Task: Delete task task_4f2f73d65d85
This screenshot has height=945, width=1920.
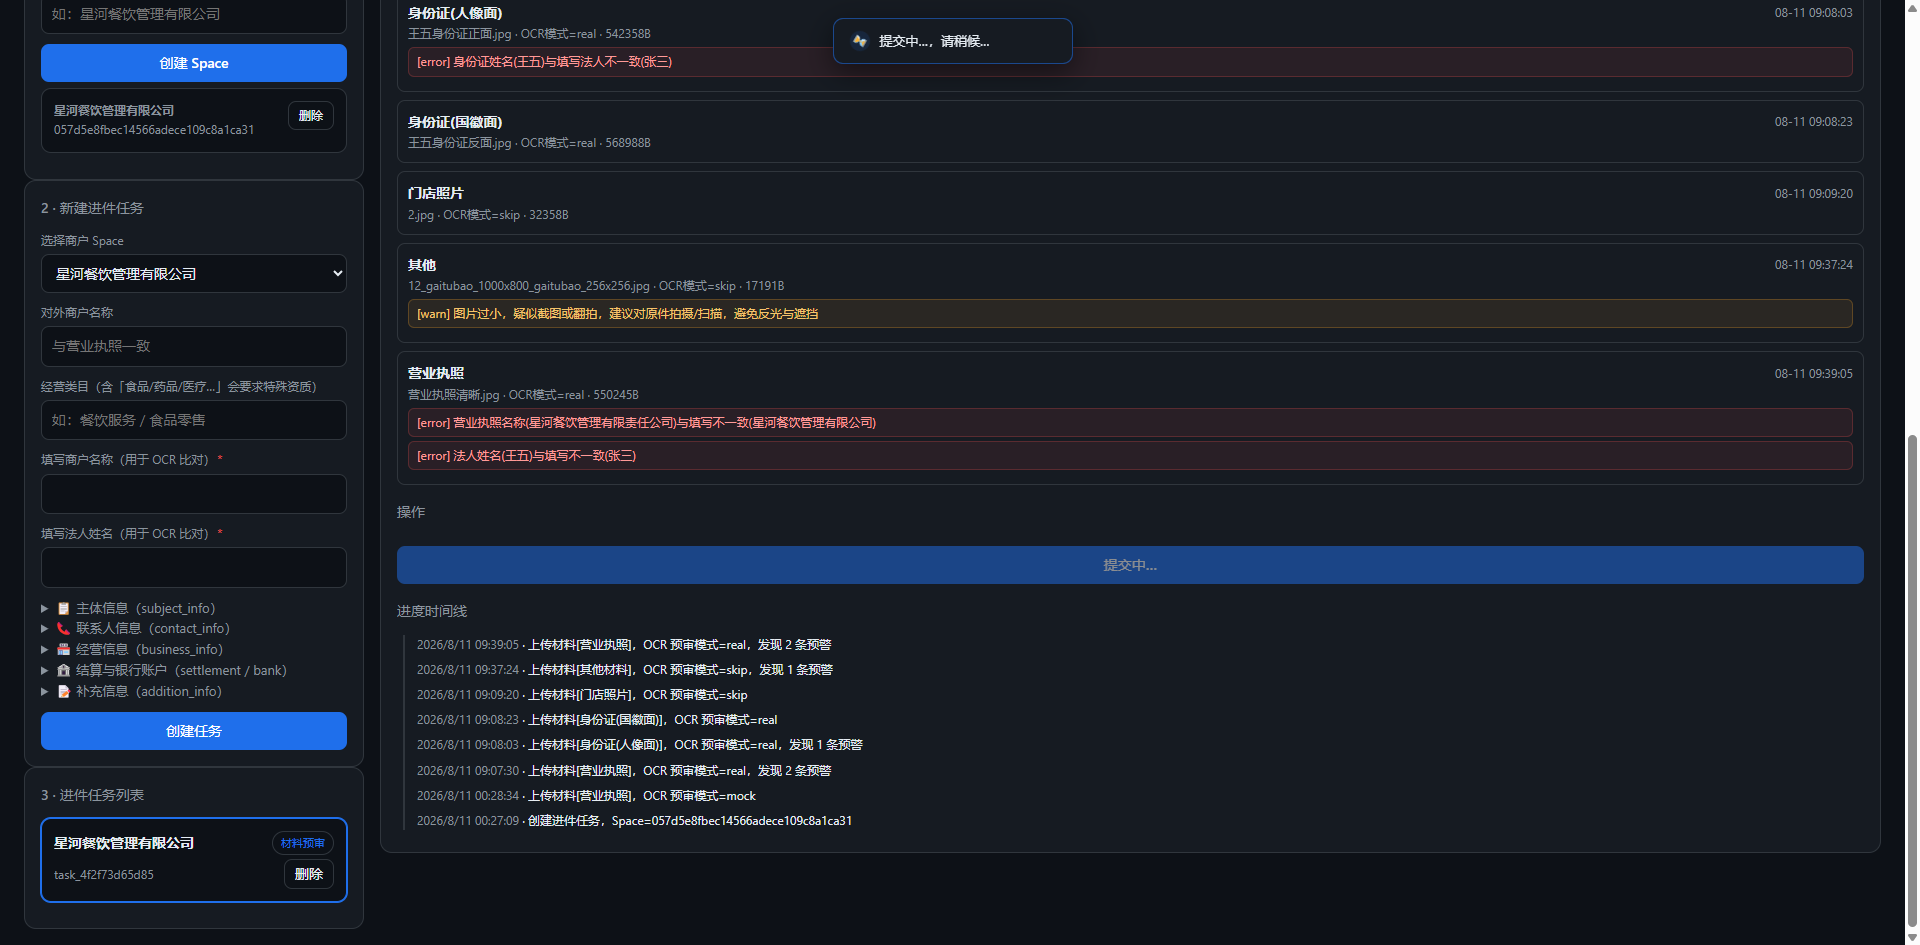Action: pyautogui.click(x=309, y=874)
